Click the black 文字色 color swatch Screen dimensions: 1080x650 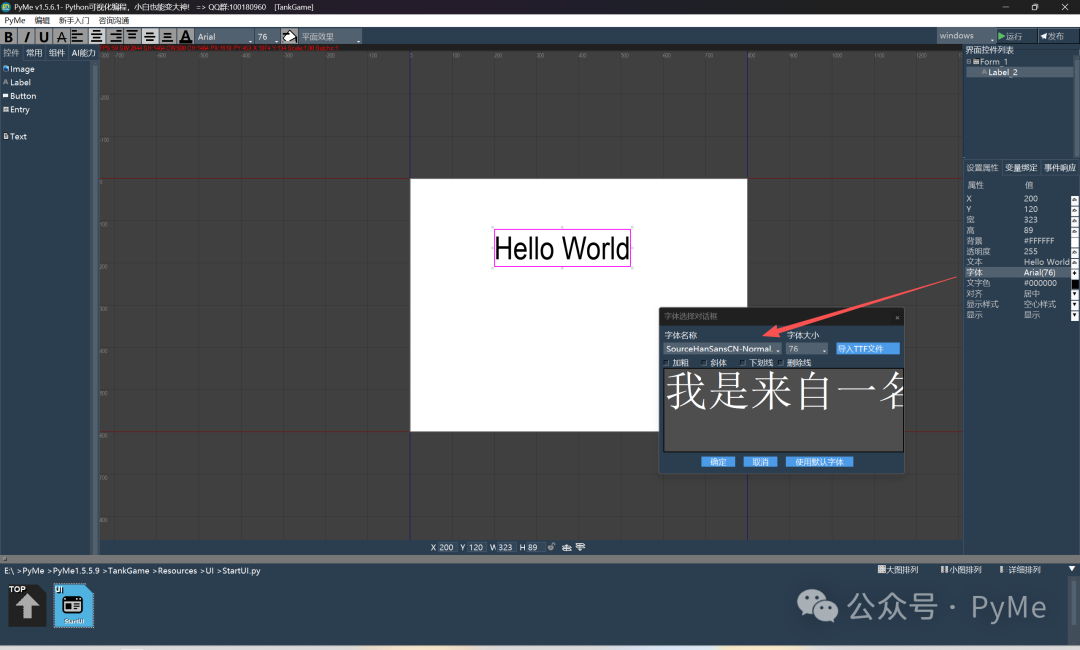click(x=1074, y=284)
